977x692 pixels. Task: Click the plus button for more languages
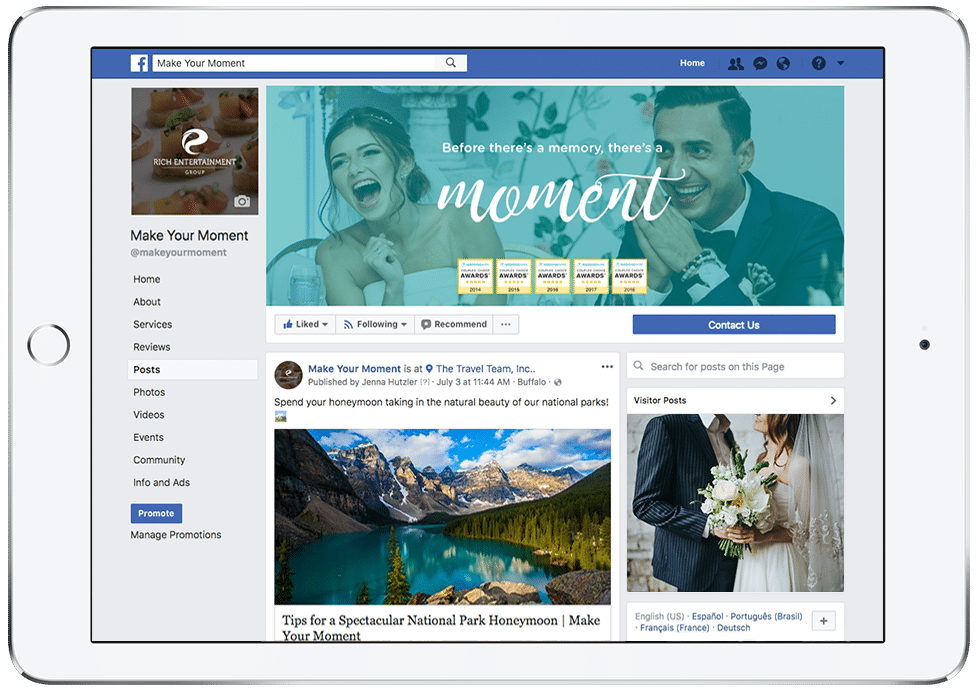(824, 620)
